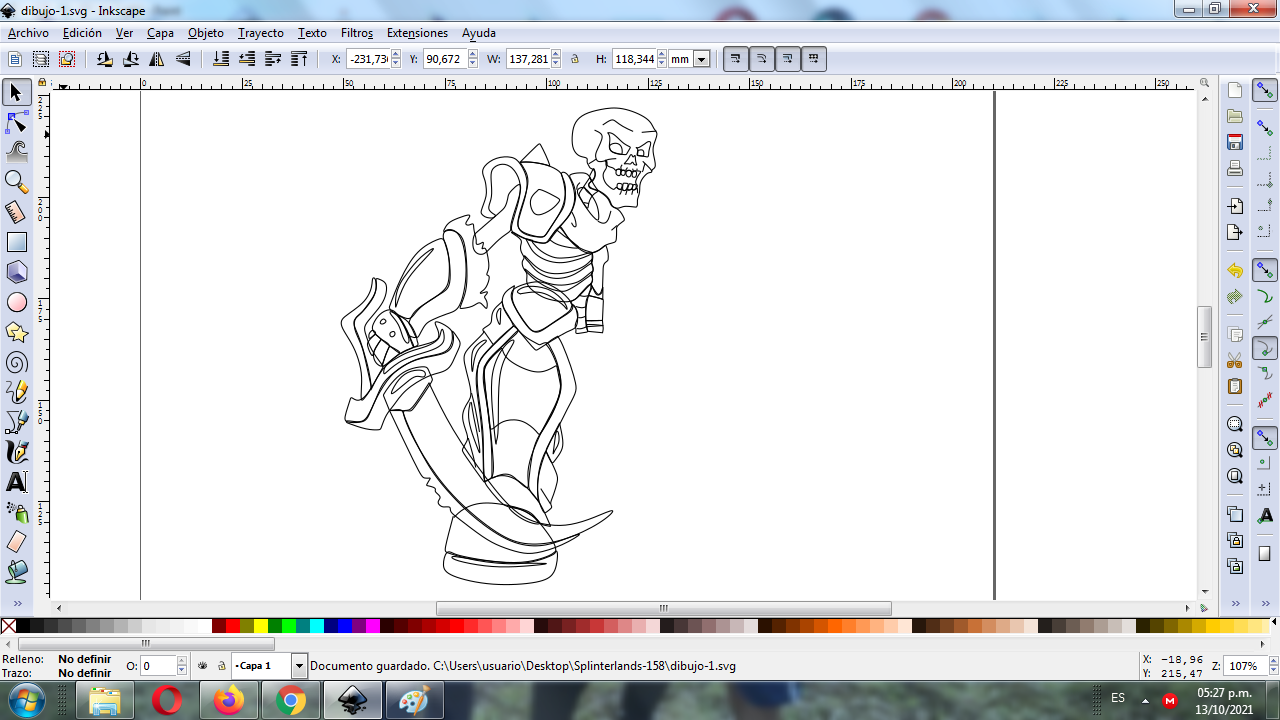This screenshot has height=720, width=1280.
Task: Open the Trayecto menu
Action: point(261,33)
